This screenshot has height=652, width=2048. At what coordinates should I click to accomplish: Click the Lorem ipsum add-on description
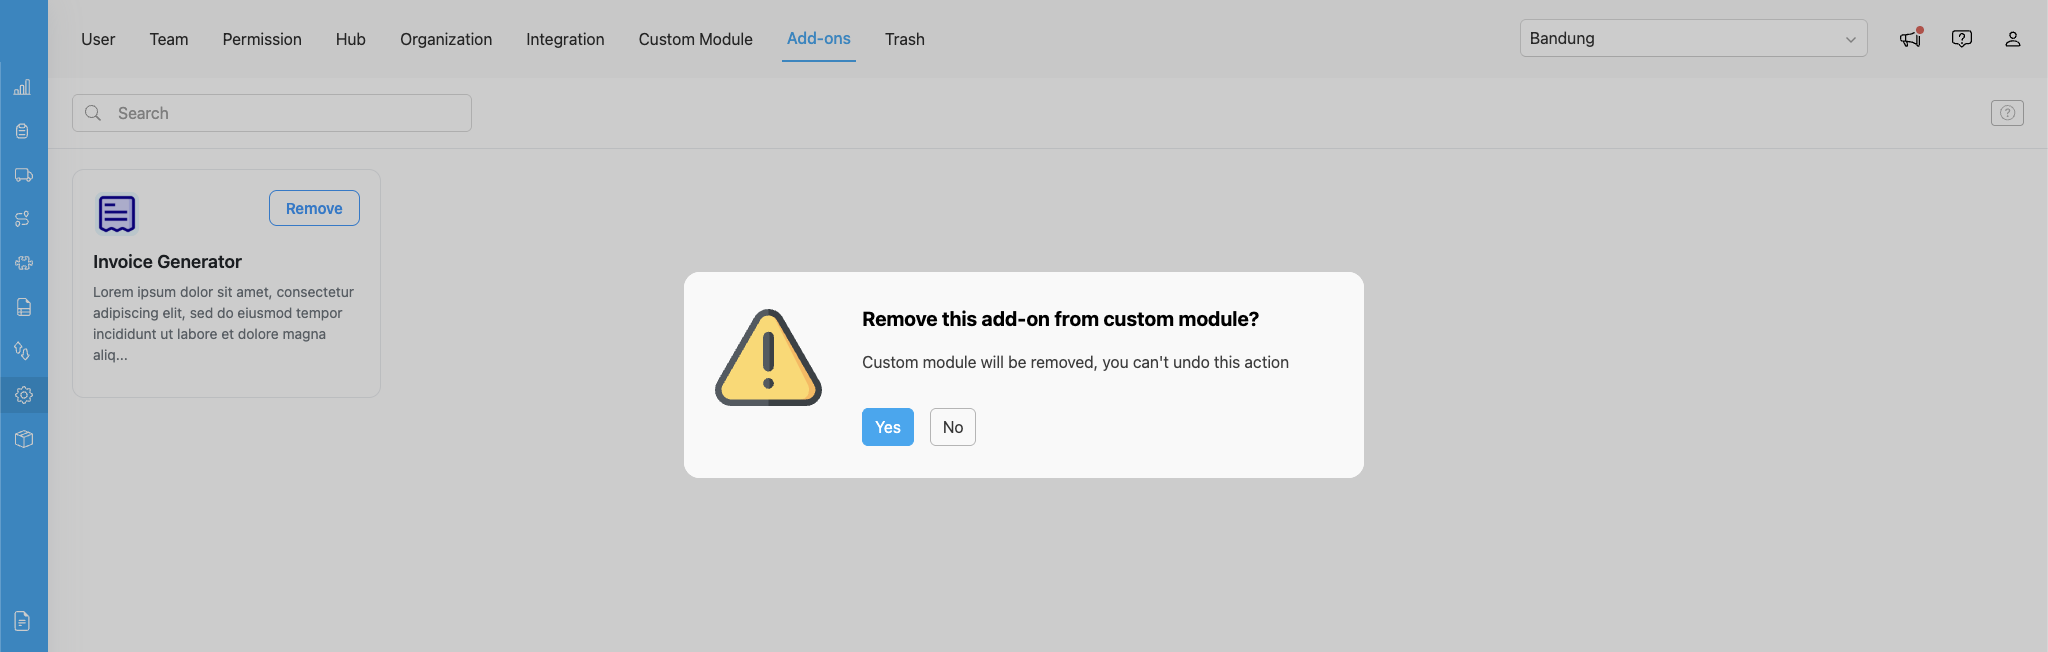click(224, 323)
